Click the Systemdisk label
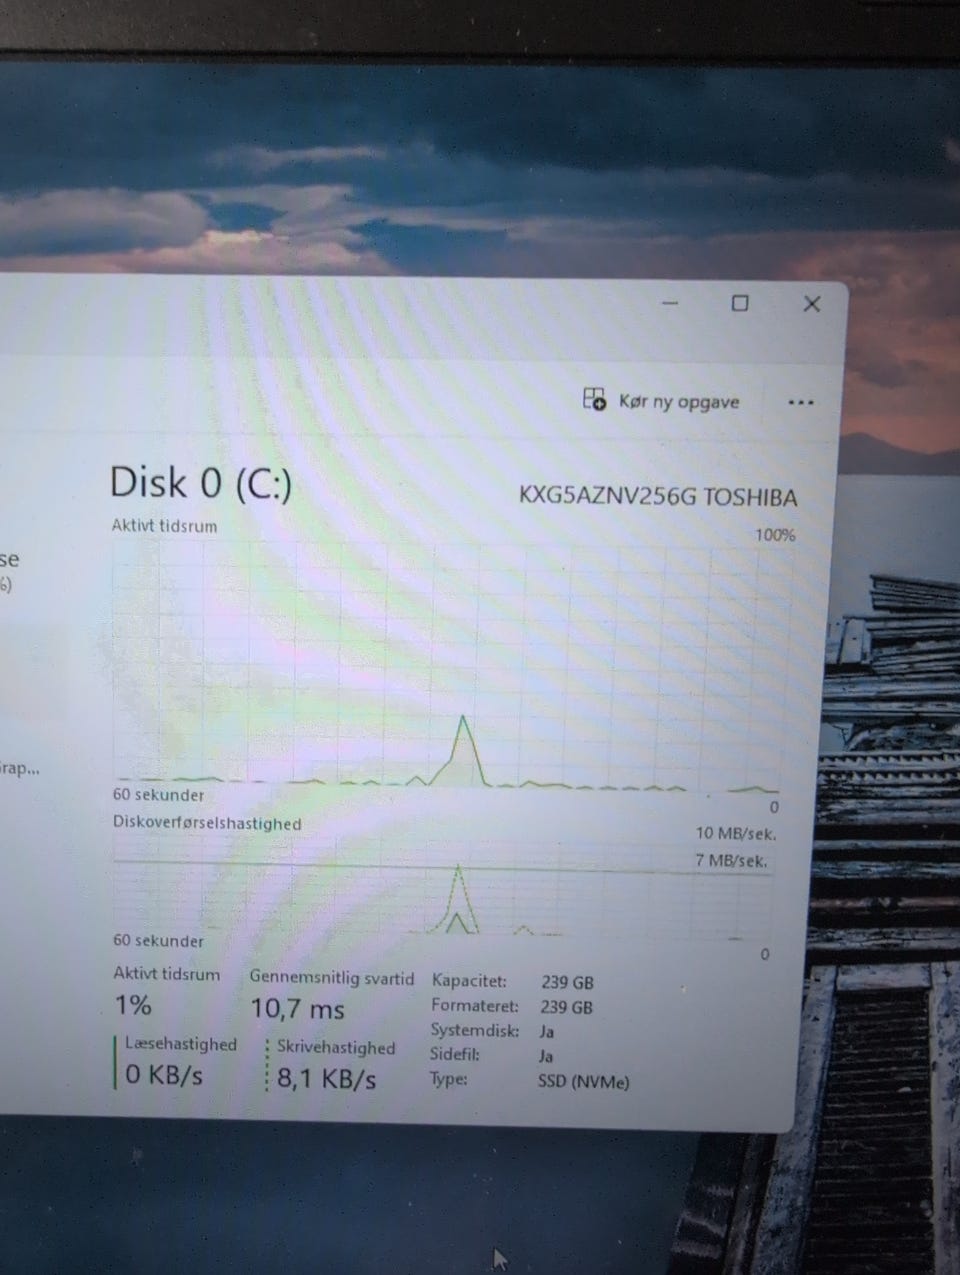 [475, 1030]
